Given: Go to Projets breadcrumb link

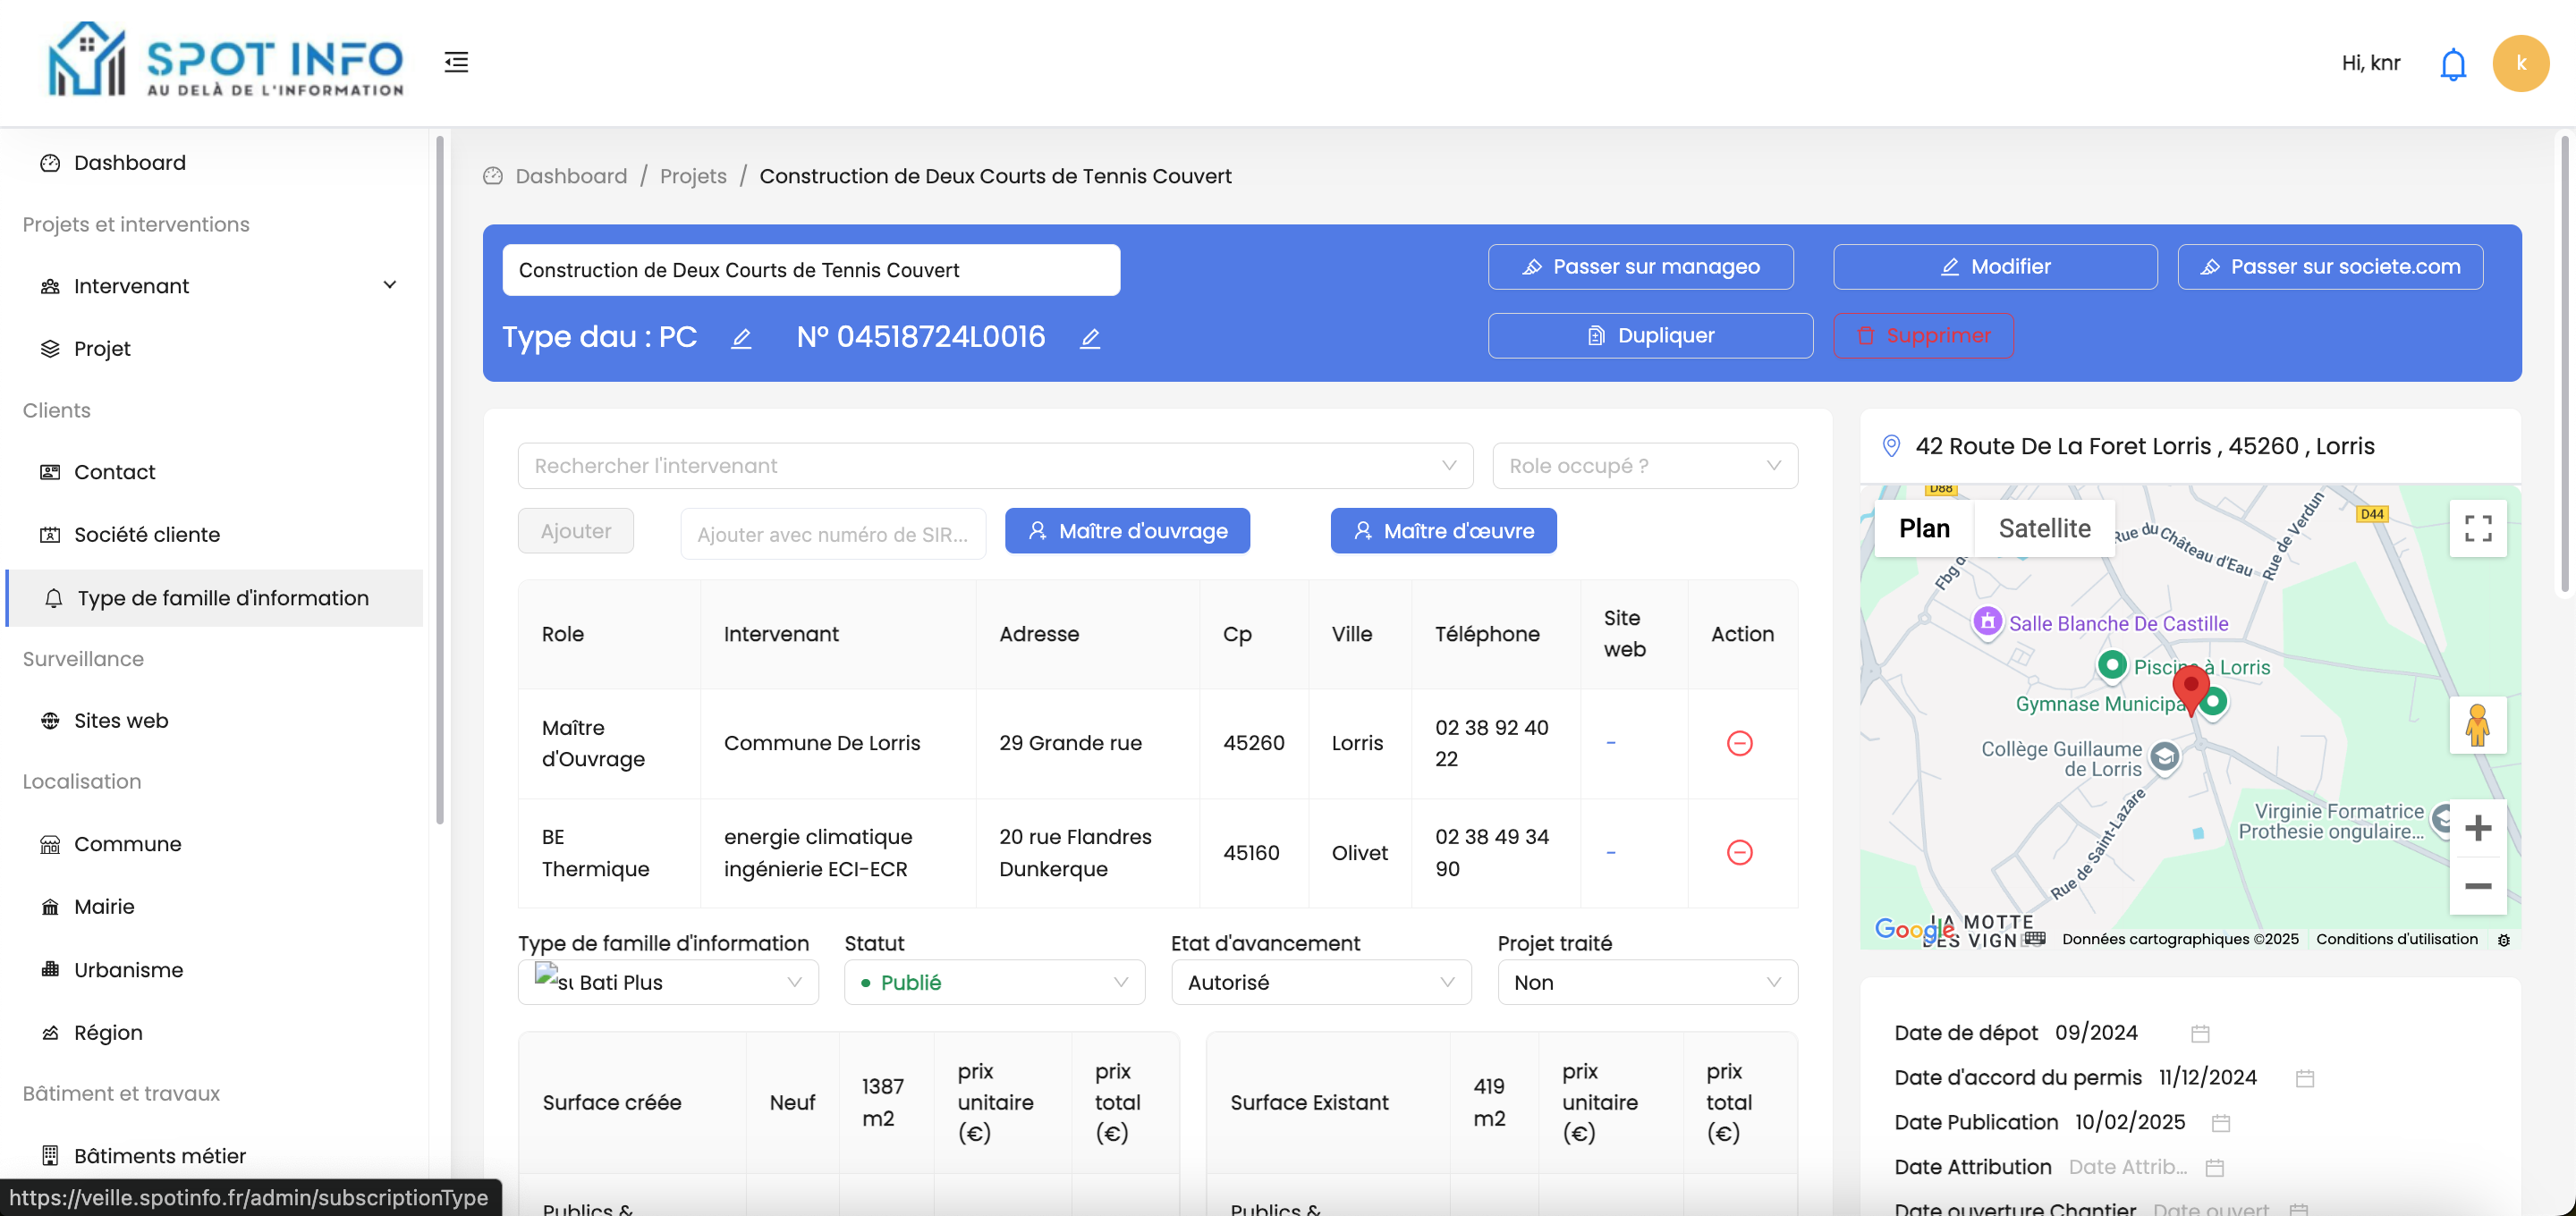Looking at the screenshot, I should pyautogui.click(x=693, y=176).
